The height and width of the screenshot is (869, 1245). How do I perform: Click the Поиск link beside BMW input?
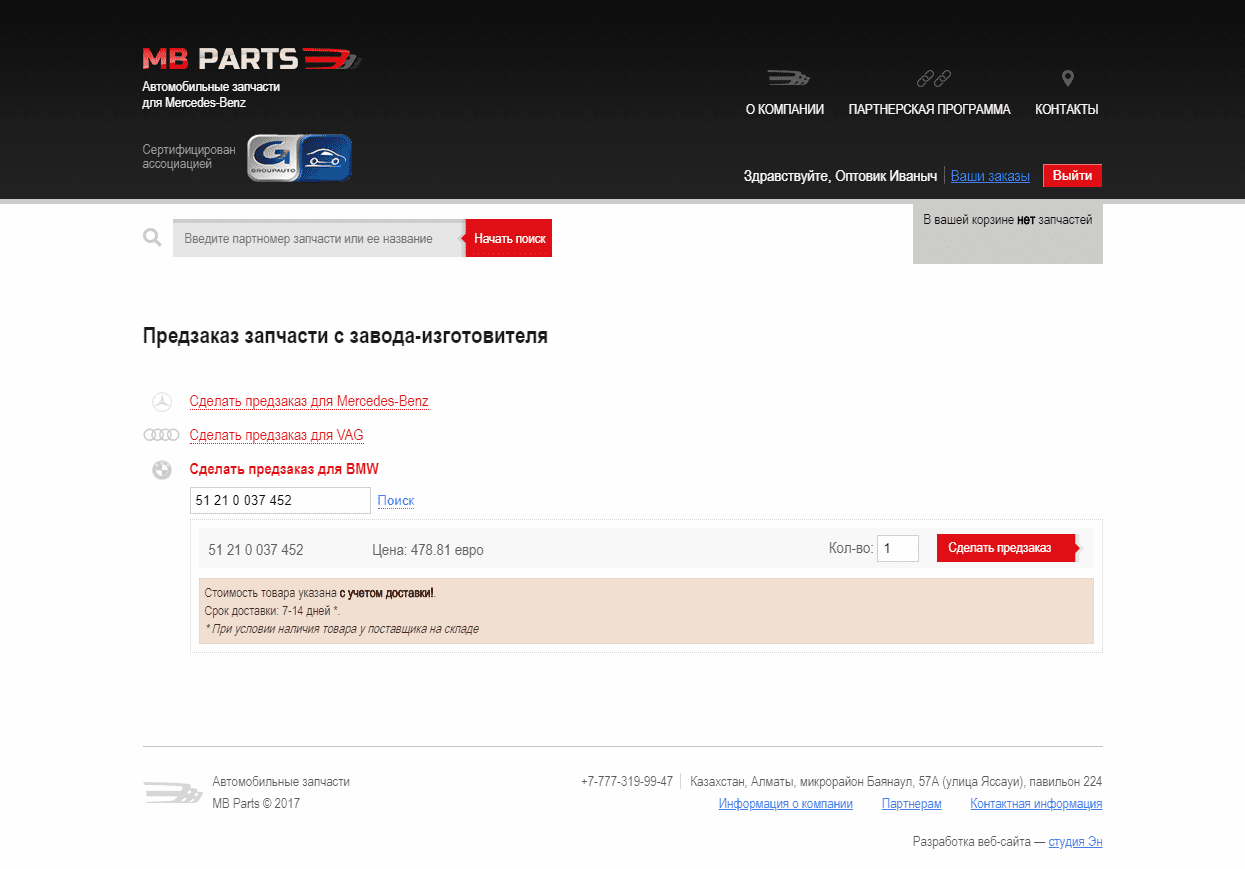(x=396, y=500)
